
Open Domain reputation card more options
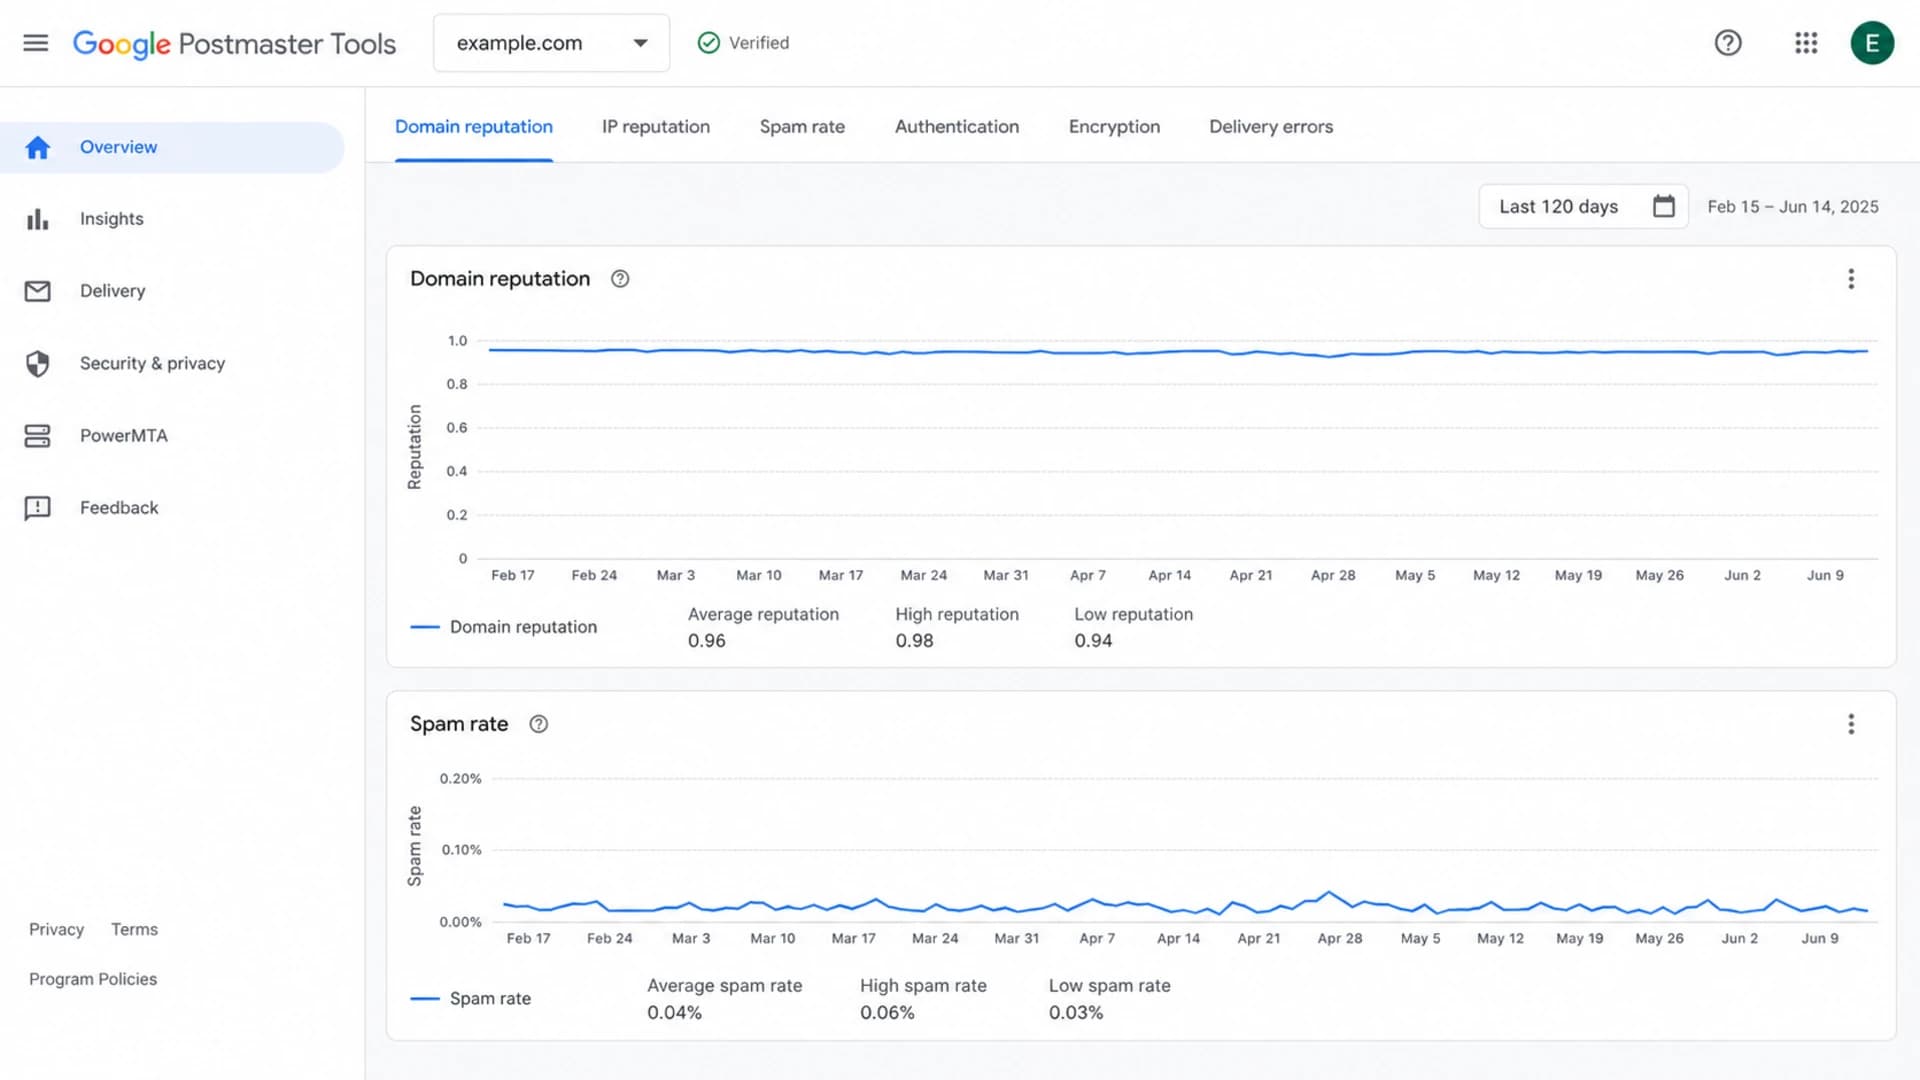tap(1851, 279)
